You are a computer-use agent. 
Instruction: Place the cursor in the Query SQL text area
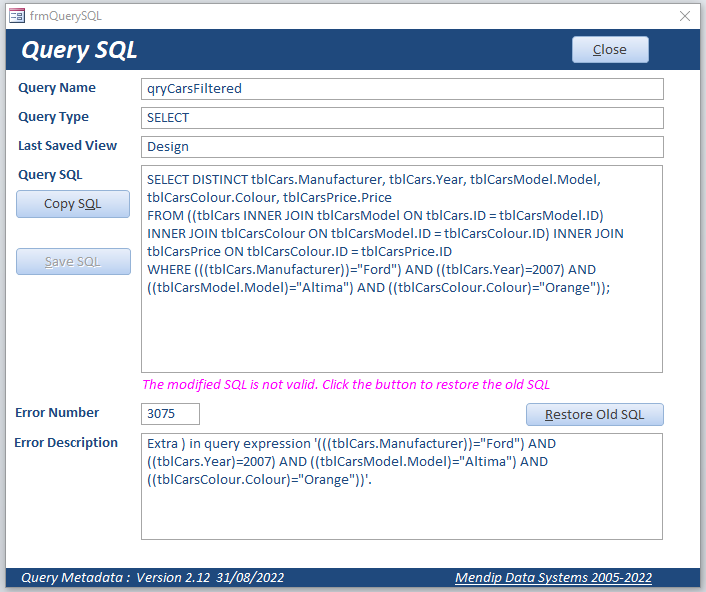(x=402, y=269)
